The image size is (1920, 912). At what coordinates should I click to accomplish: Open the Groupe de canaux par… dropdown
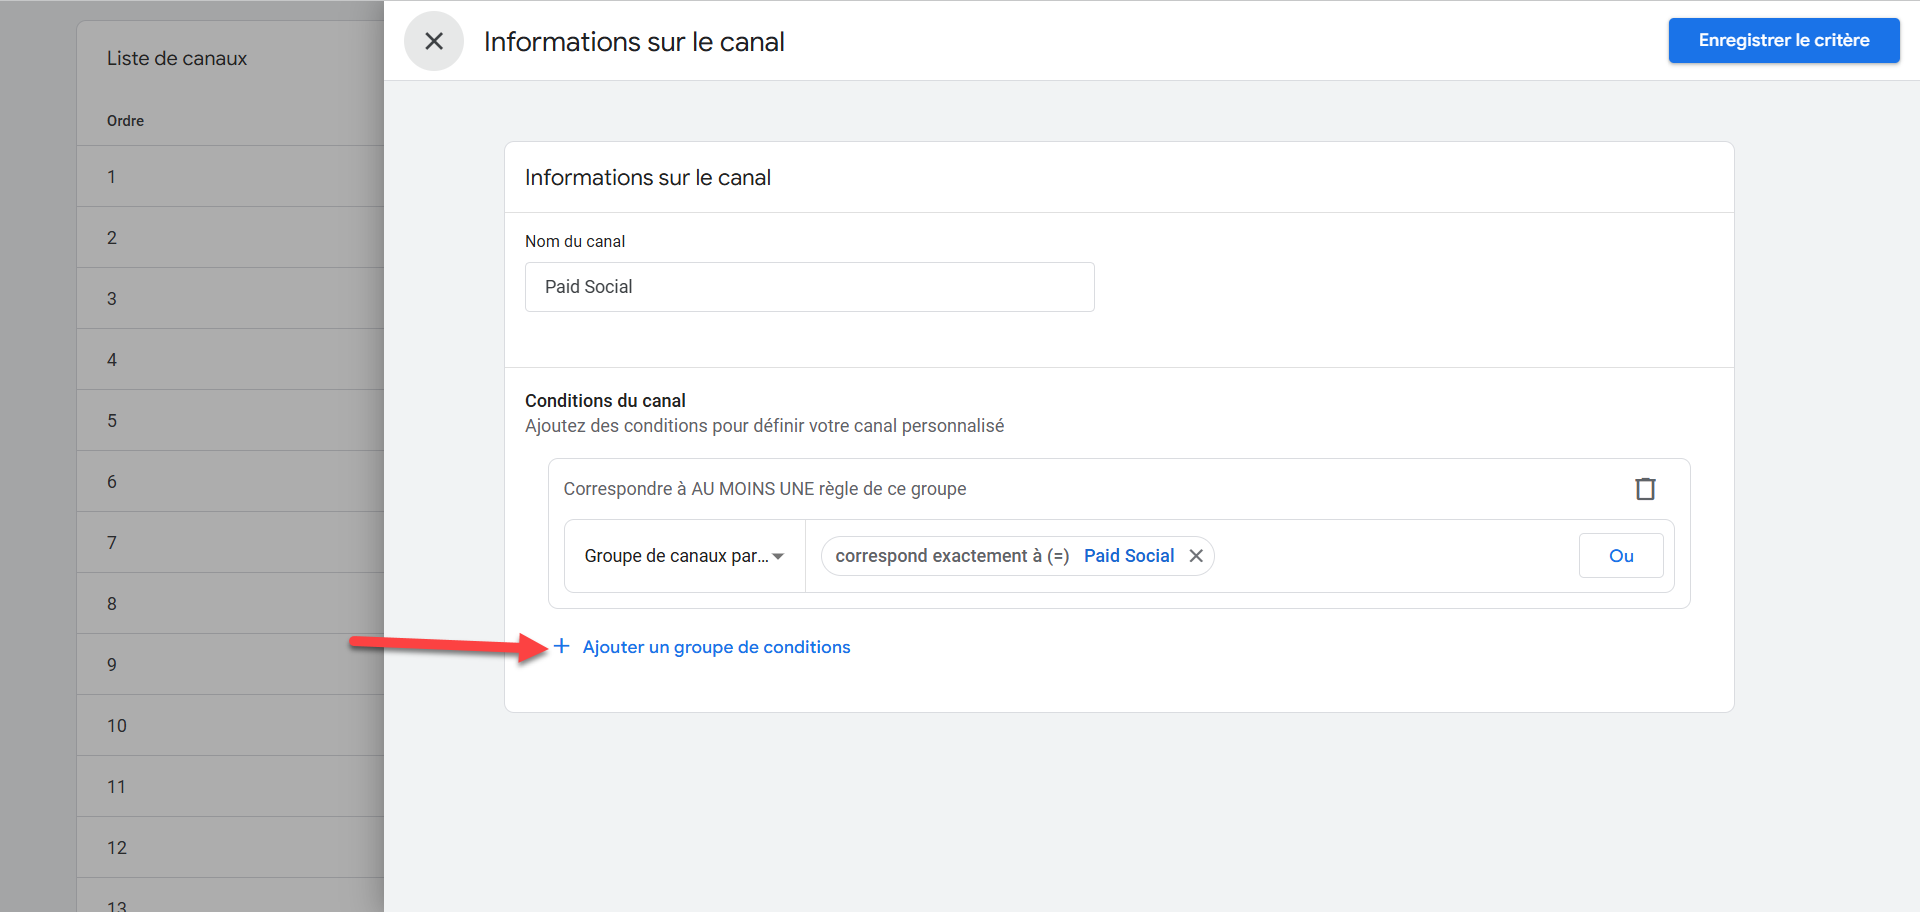click(x=684, y=556)
